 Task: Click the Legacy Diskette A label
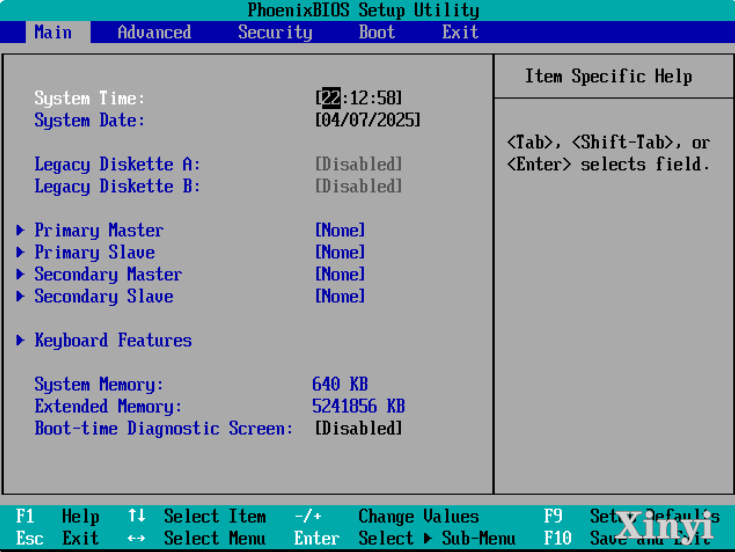point(117,164)
